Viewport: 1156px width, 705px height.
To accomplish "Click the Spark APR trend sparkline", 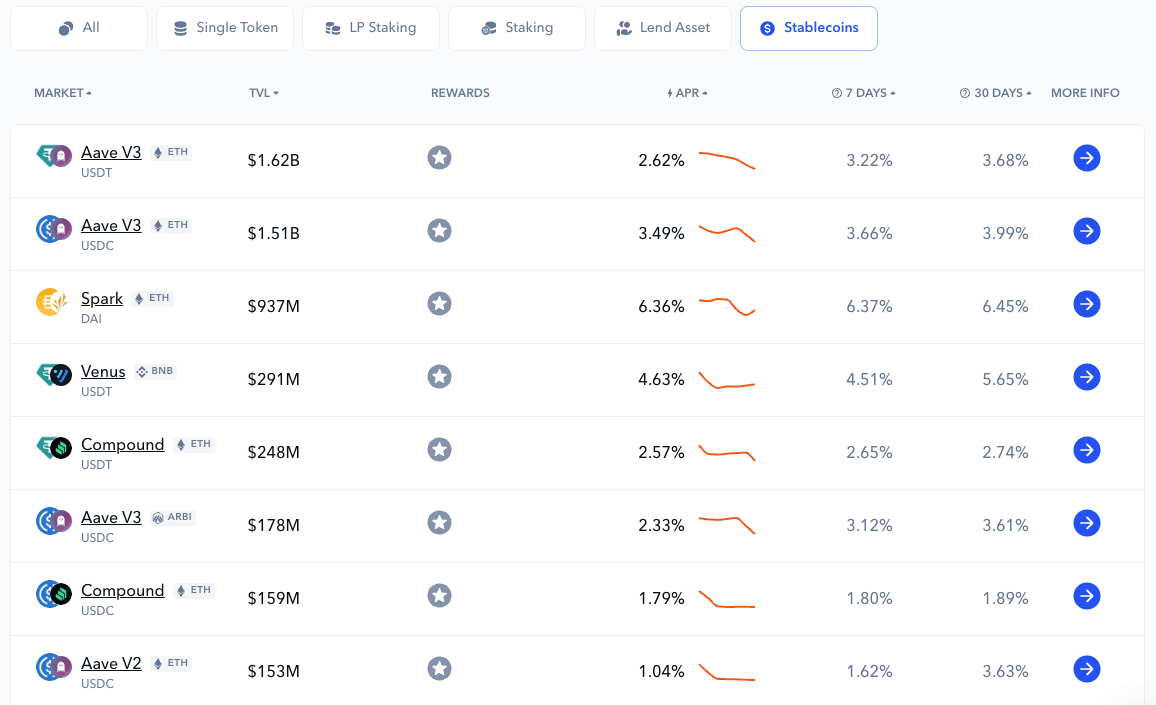I will (727, 306).
